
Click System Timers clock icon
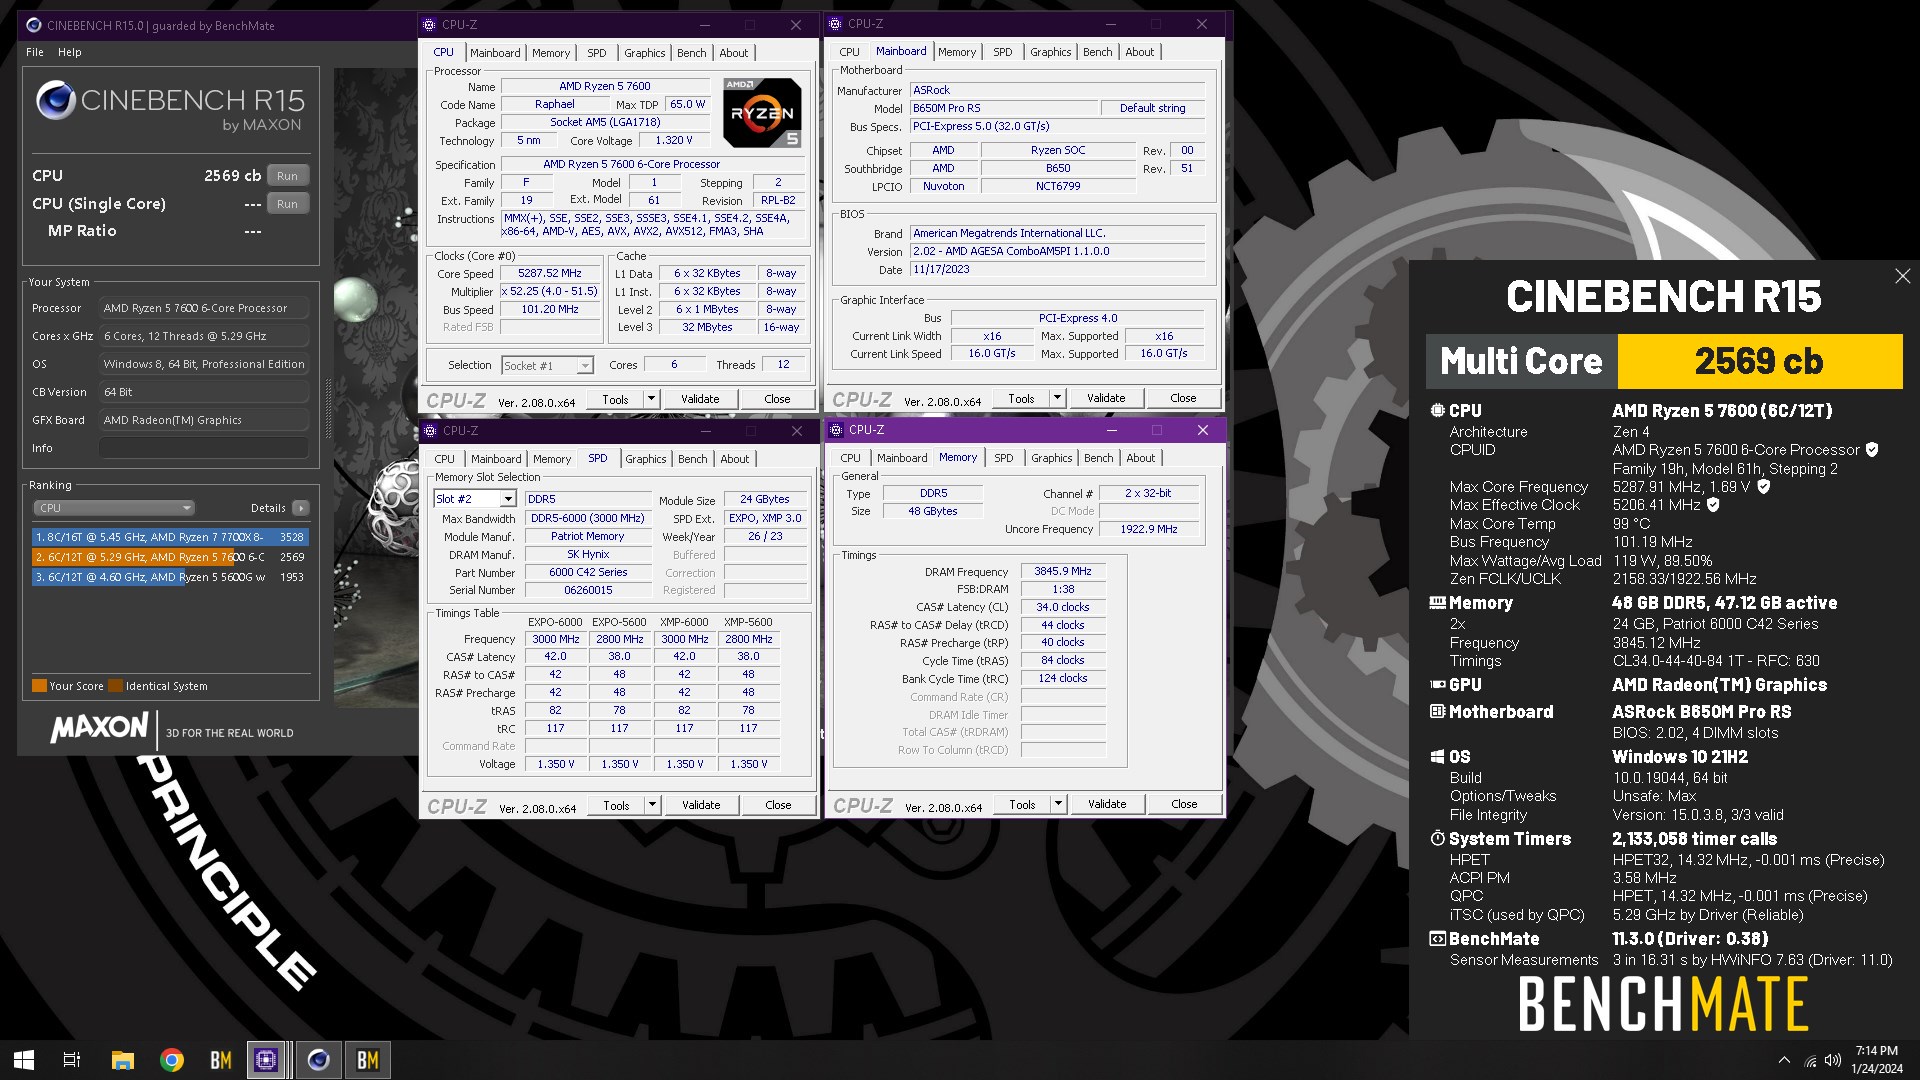[x=1437, y=838]
